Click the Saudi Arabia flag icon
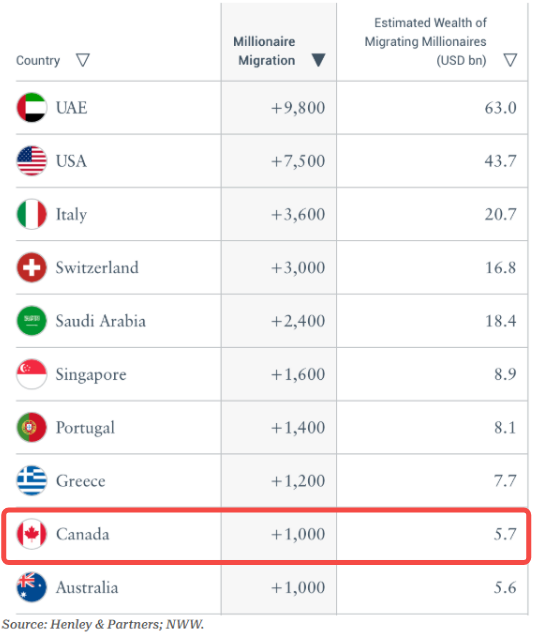Image resolution: width=540 pixels, height=640 pixels. [x=31, y=321]
